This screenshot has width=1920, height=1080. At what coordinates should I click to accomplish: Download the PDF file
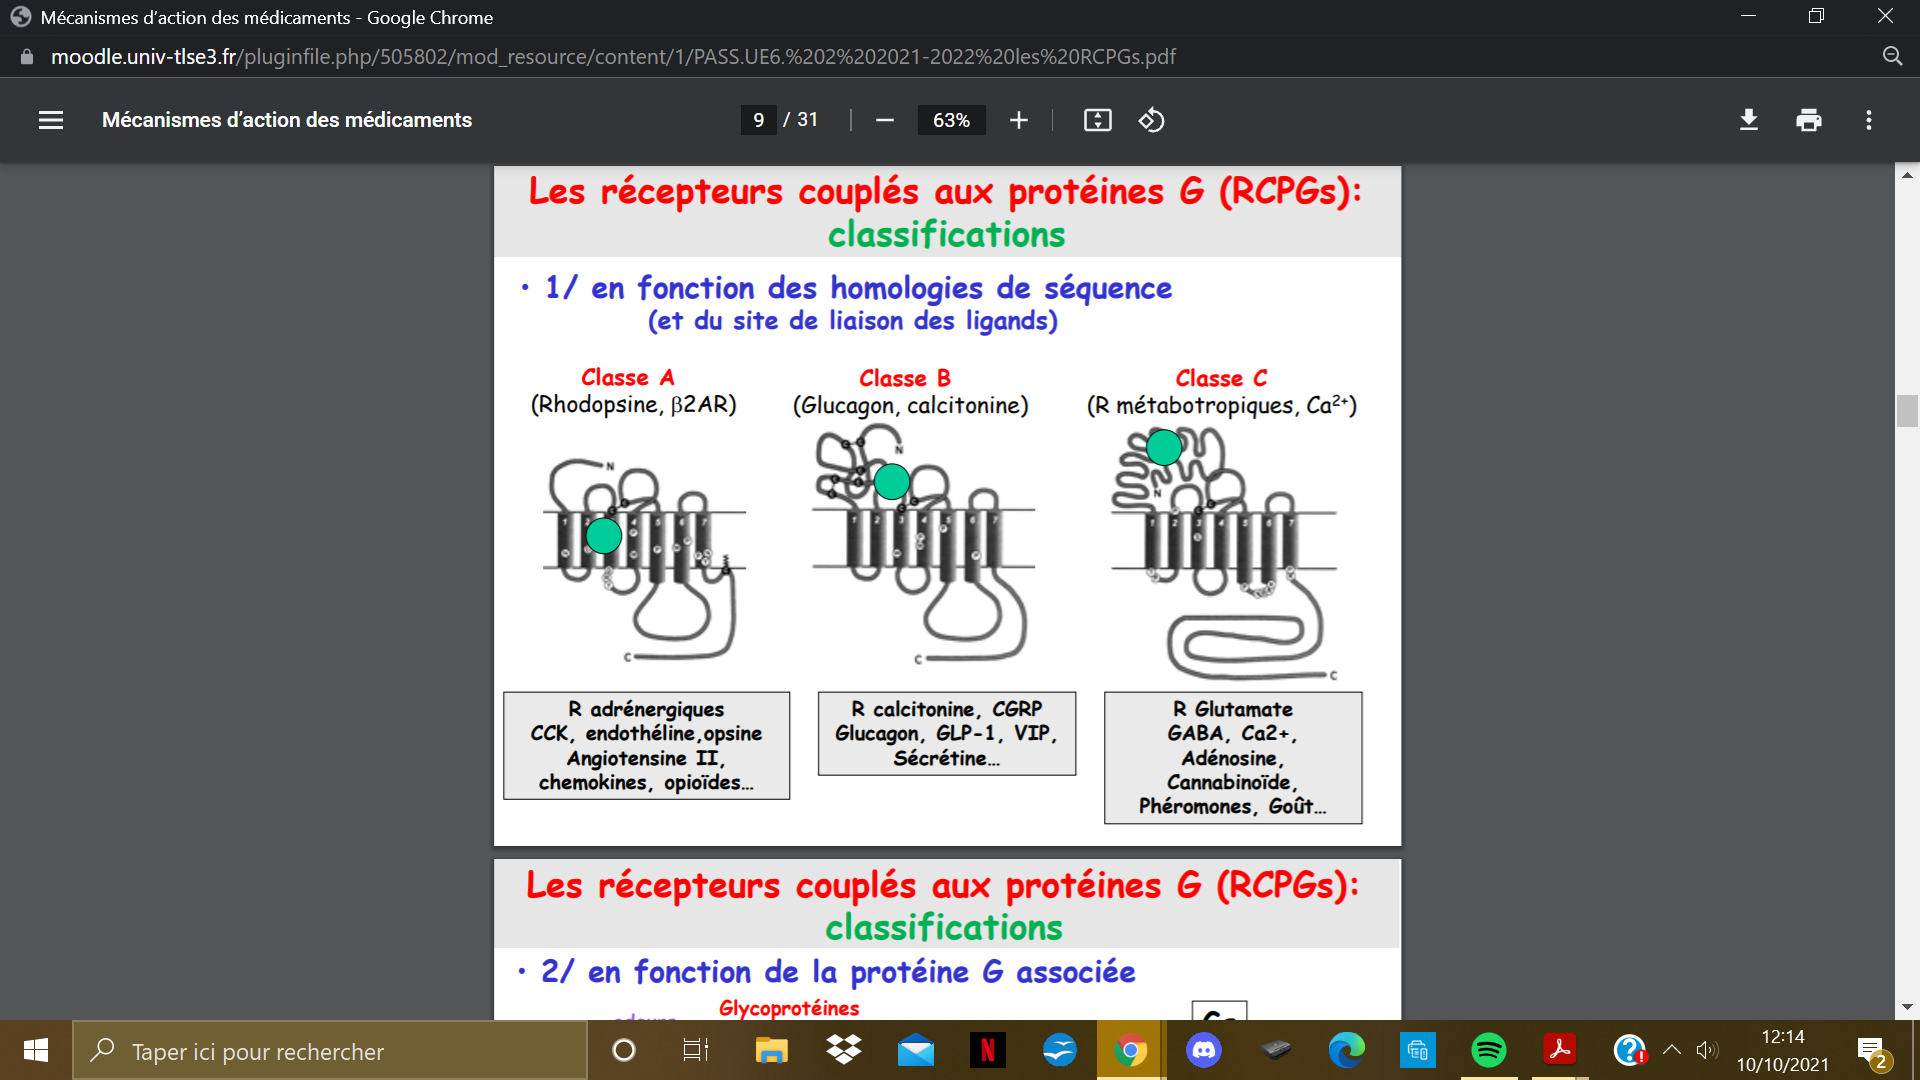click(1748, 120)
